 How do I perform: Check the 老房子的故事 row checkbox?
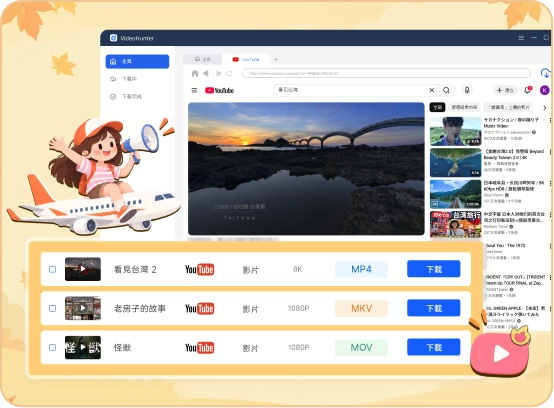pyautogui.click(x=52, y=308)
